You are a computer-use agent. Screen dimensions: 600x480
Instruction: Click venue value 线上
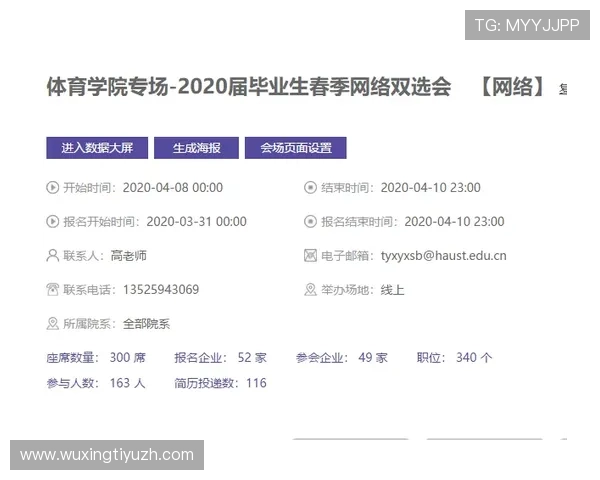pyautogui.click(x=393, y=290)
